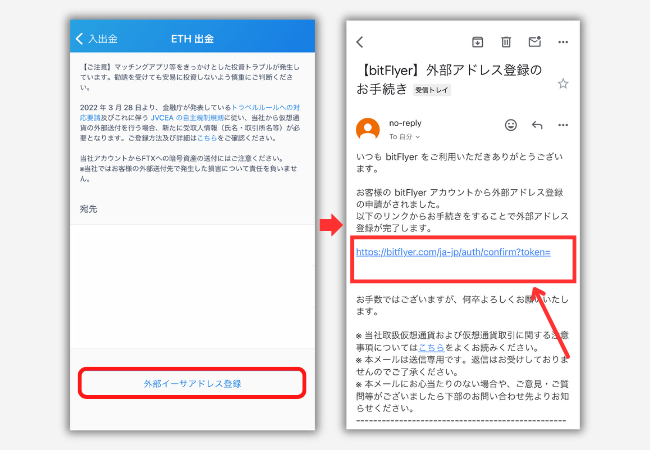Click the no-reply sender name
Image resolution: width=650 pixels, height=450 pixels.
click(x=405, y=123)
